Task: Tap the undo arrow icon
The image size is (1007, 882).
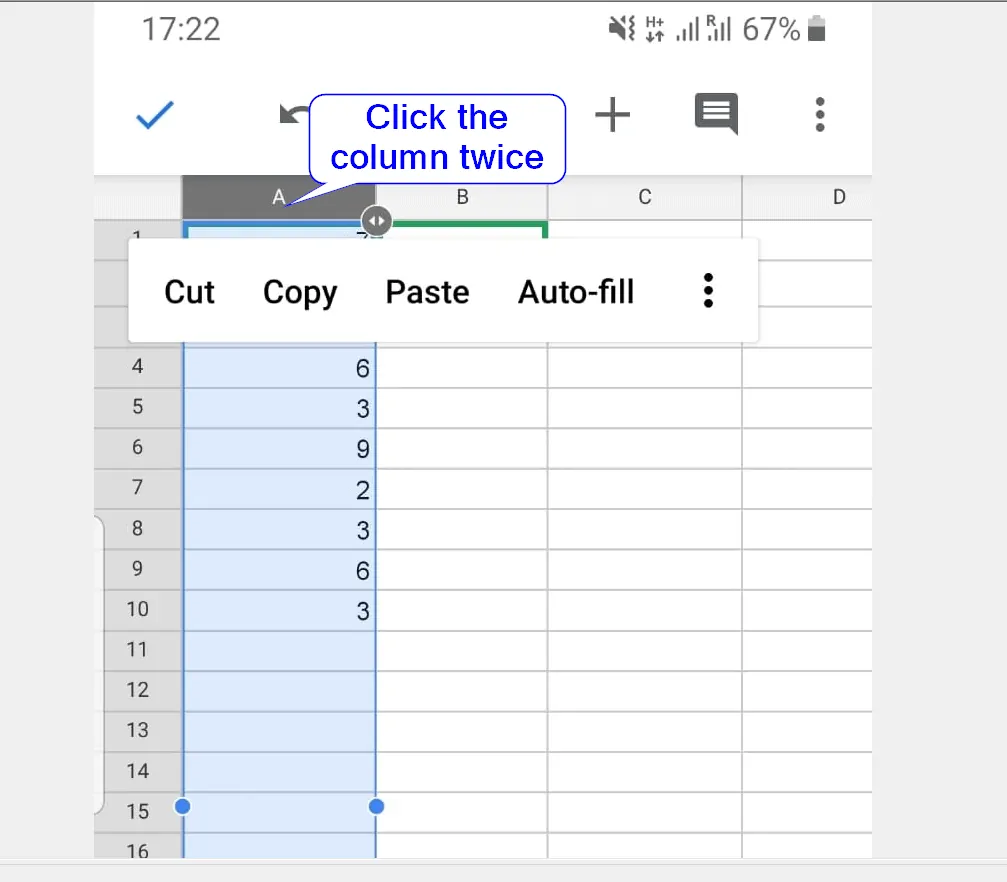Action: 294,114
